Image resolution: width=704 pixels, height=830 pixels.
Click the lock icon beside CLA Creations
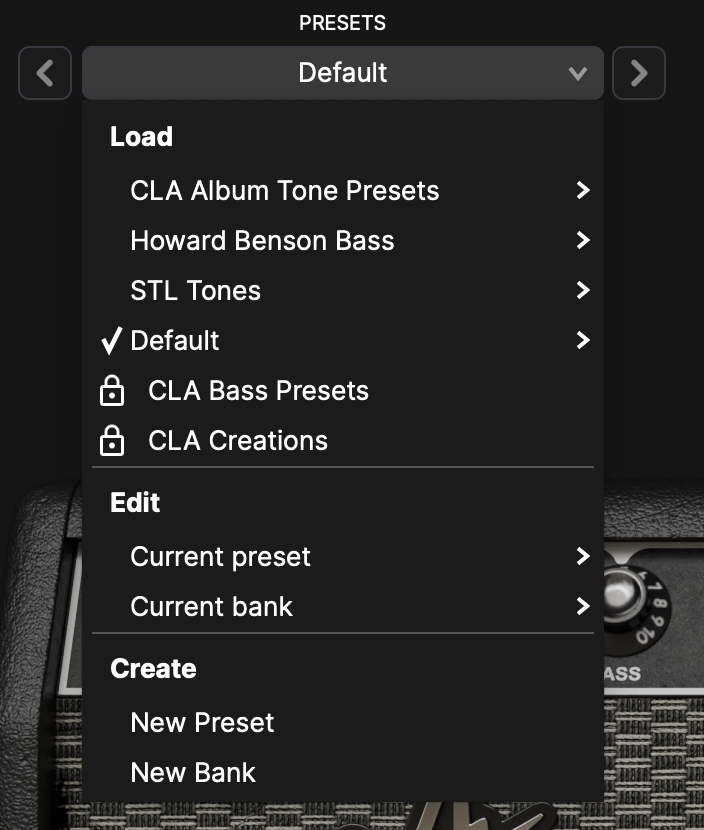pos(112,440)
